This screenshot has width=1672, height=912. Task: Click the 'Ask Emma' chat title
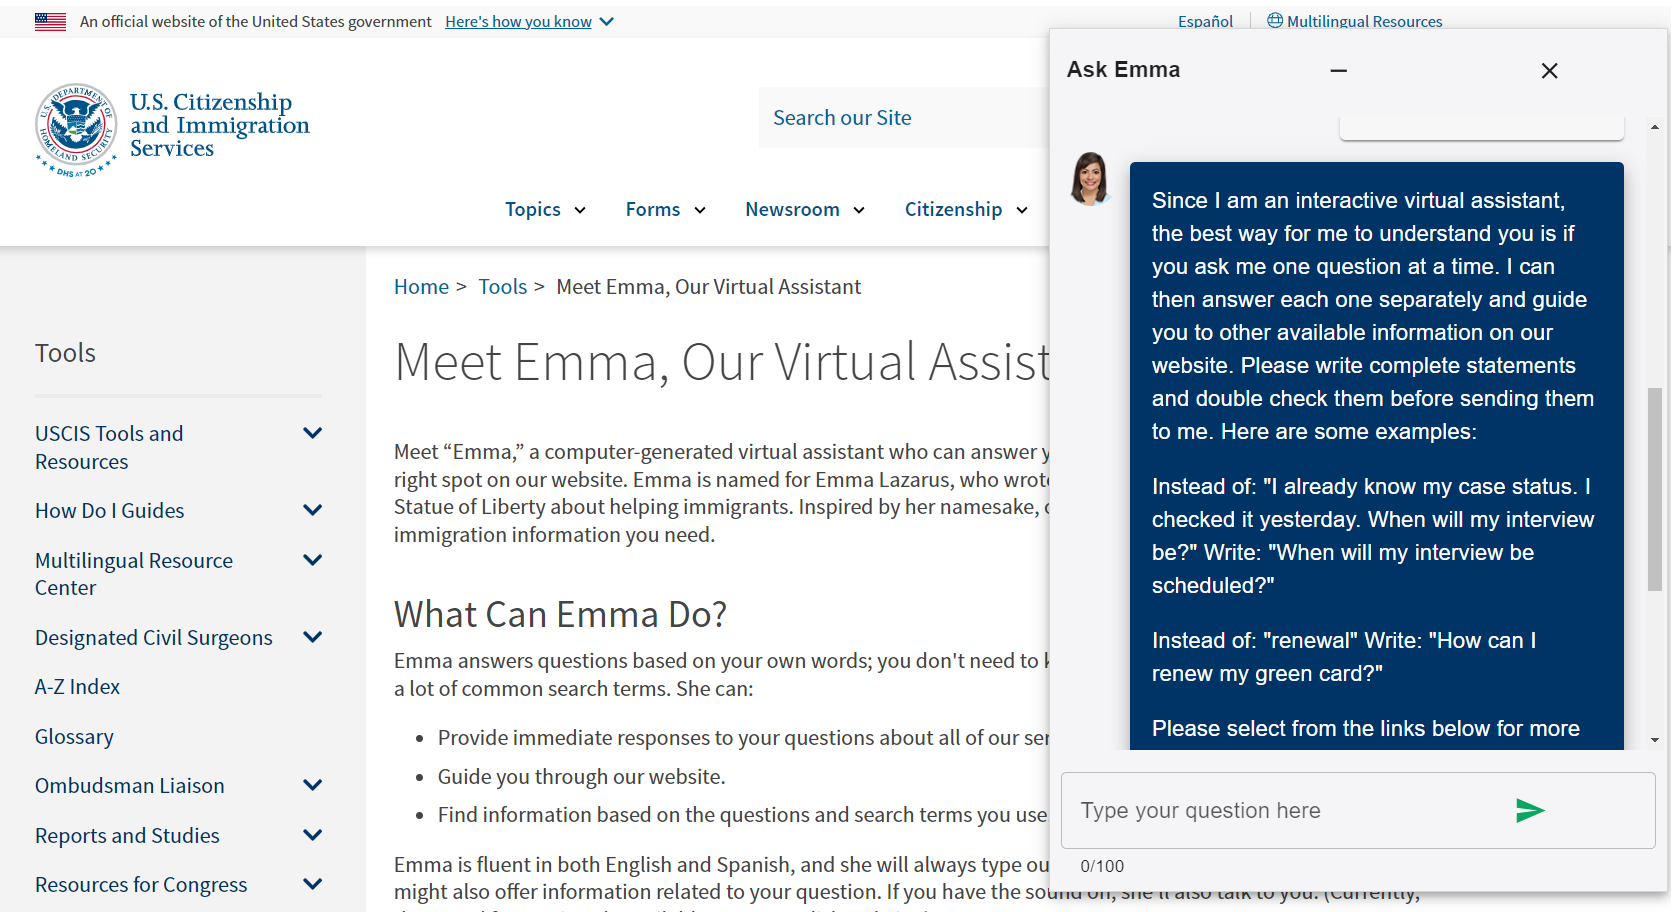[1123, 69]
